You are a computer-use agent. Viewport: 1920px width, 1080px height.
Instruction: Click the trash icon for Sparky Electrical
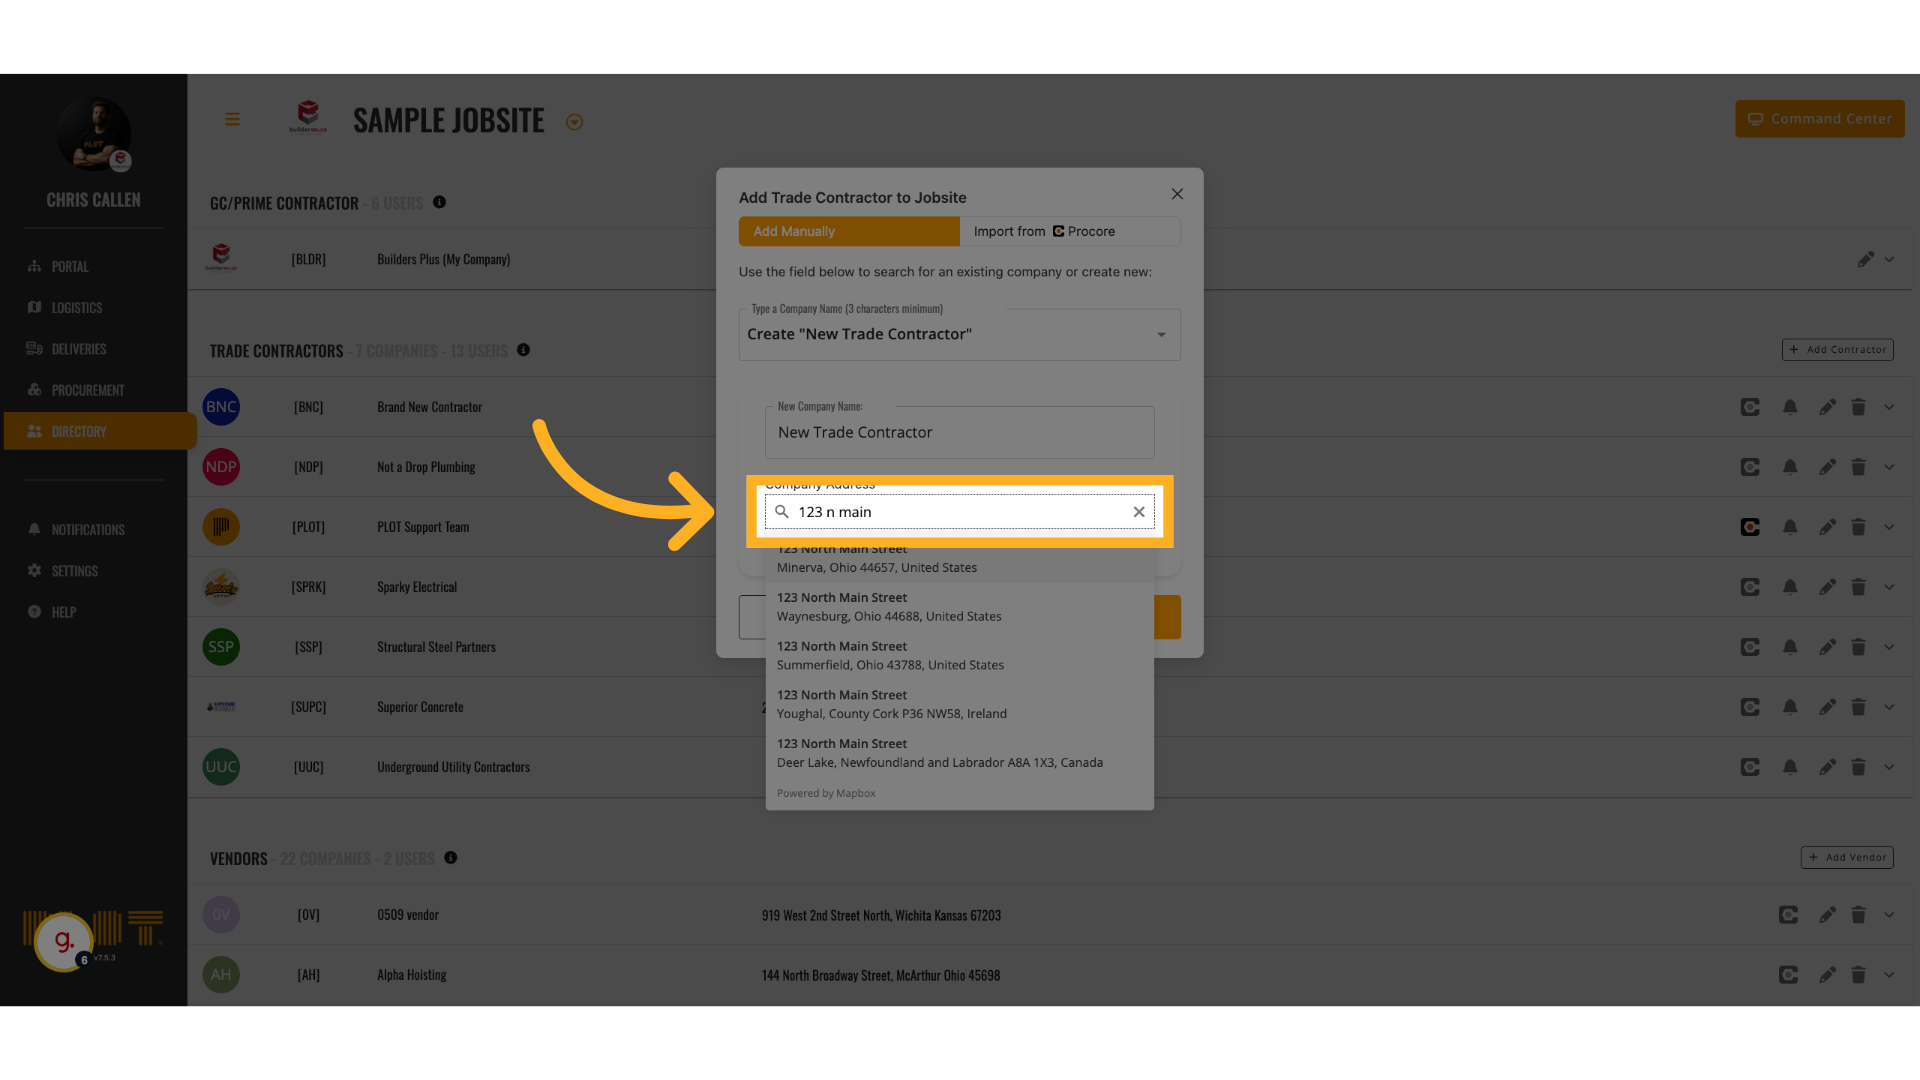point(1858,587)
